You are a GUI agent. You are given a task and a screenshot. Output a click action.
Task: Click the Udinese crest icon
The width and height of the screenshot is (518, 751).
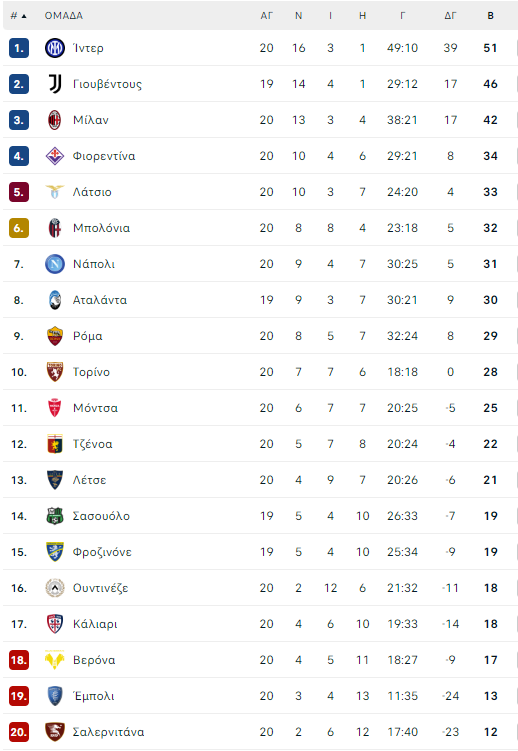pyautogui.click(x=55, y=588)
